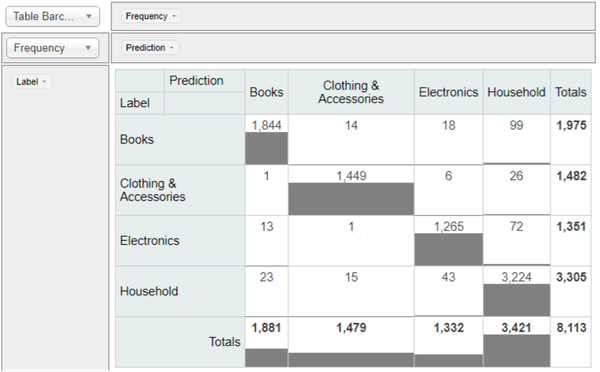Click the Clothing & Accessories column header
This screenshot has height=372, width=600.
[351, 92]
